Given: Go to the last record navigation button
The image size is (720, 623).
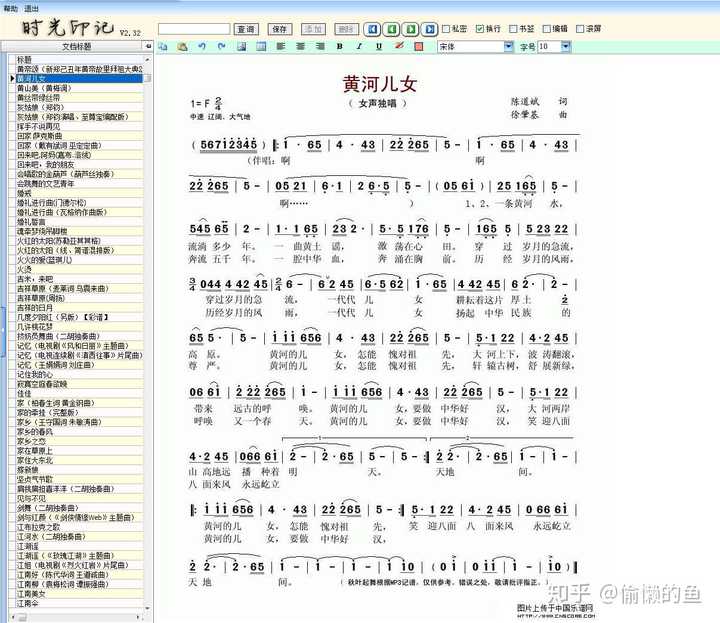Looking at the screenshot, I should click(x=429, y=29).
